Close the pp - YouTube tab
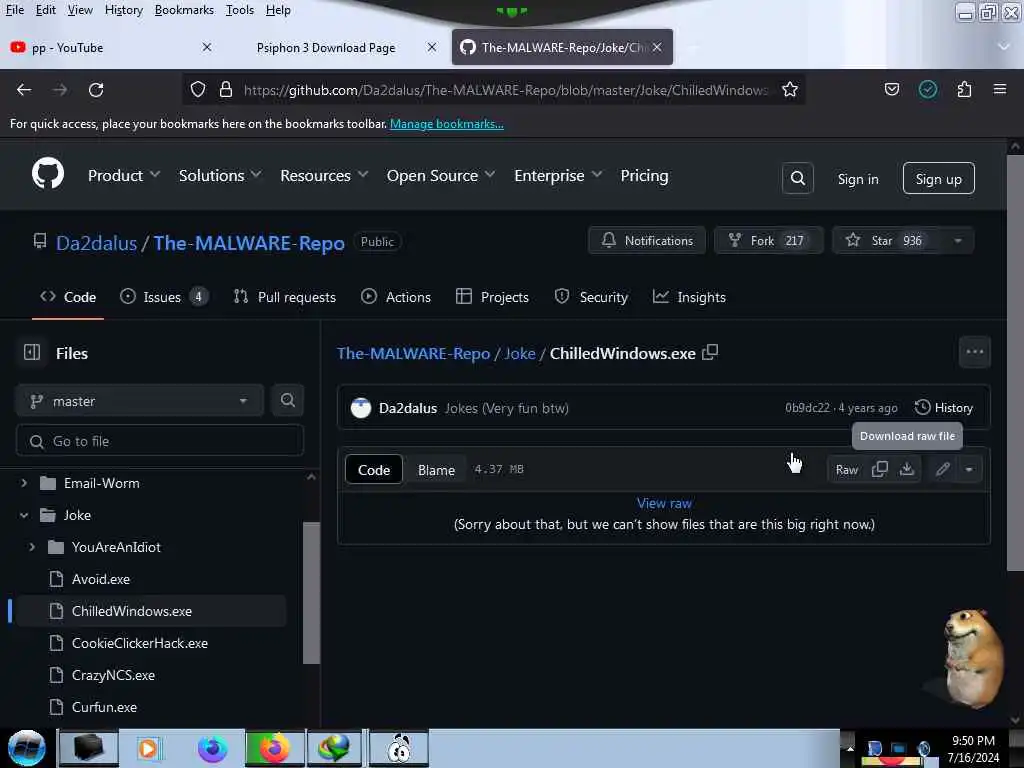Image resolution: width=1024 pixels, height=768 pixels. (x=206, y=47)
